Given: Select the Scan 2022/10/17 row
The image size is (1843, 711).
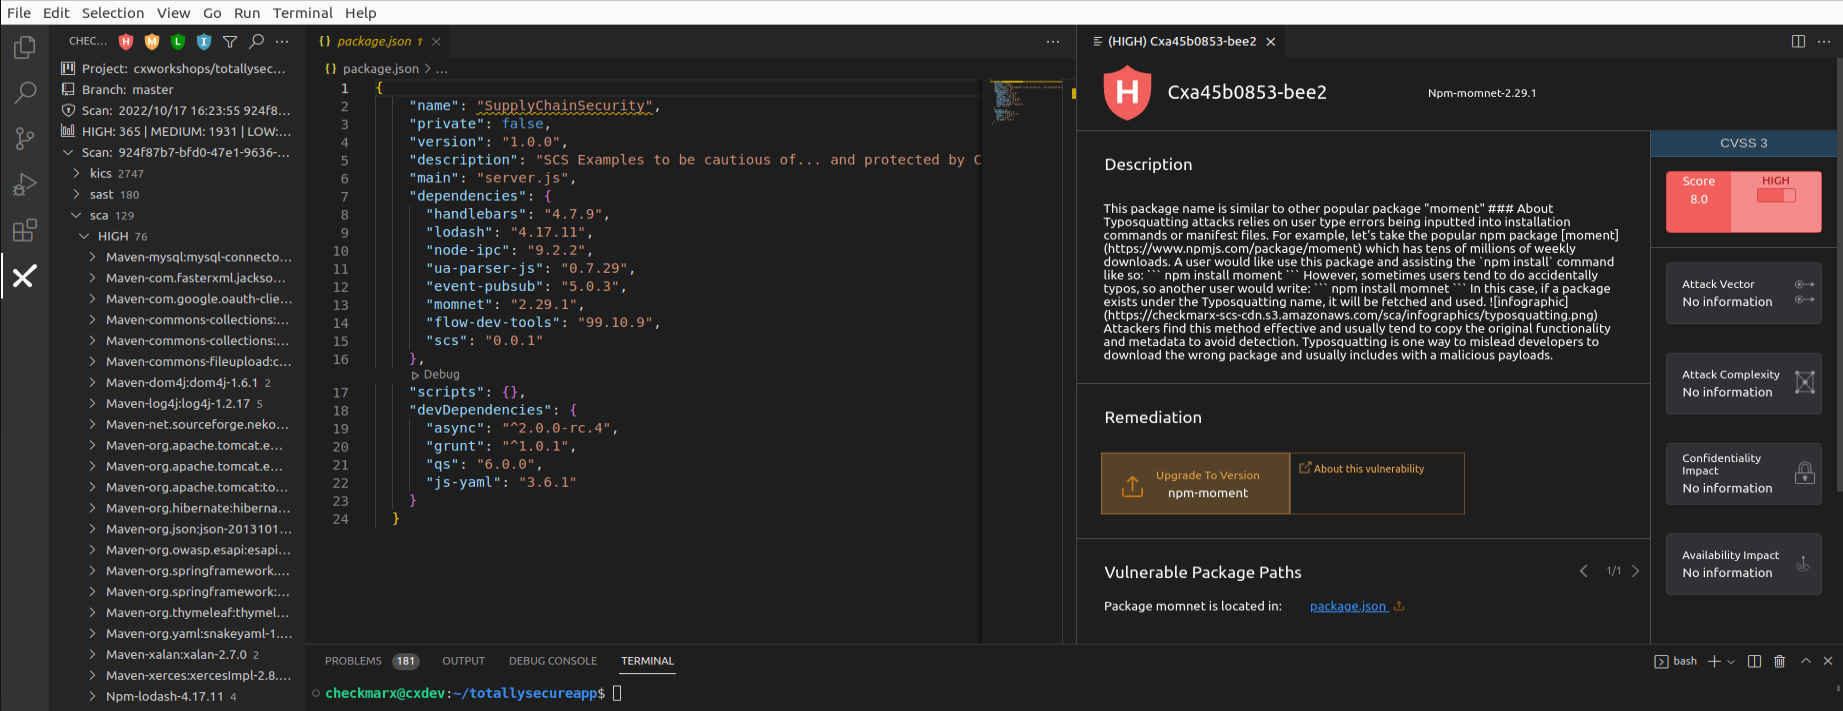Looking at the screenshot, I should [177, 110].
